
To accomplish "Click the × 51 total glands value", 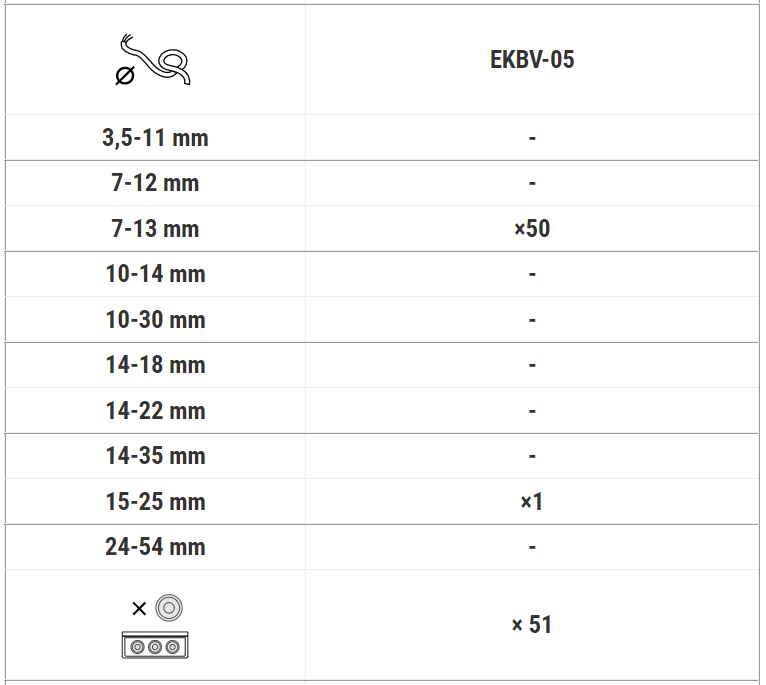I will tap(532, 624).
